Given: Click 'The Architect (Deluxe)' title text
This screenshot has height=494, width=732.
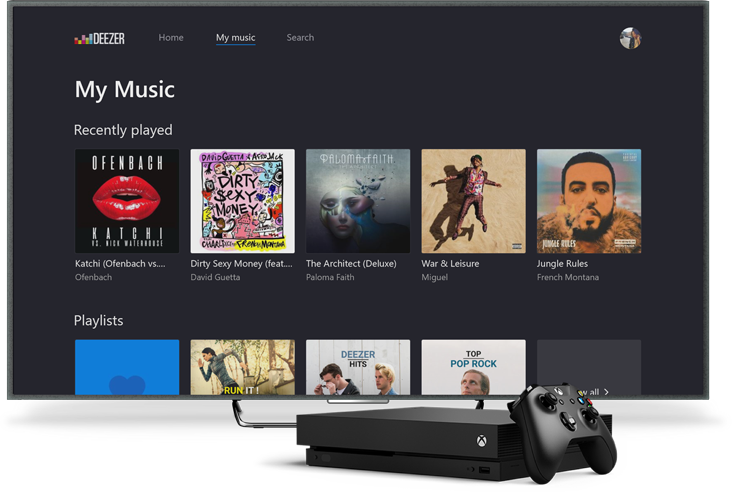Looking at the screenshot, I should [x=351, y=263].
